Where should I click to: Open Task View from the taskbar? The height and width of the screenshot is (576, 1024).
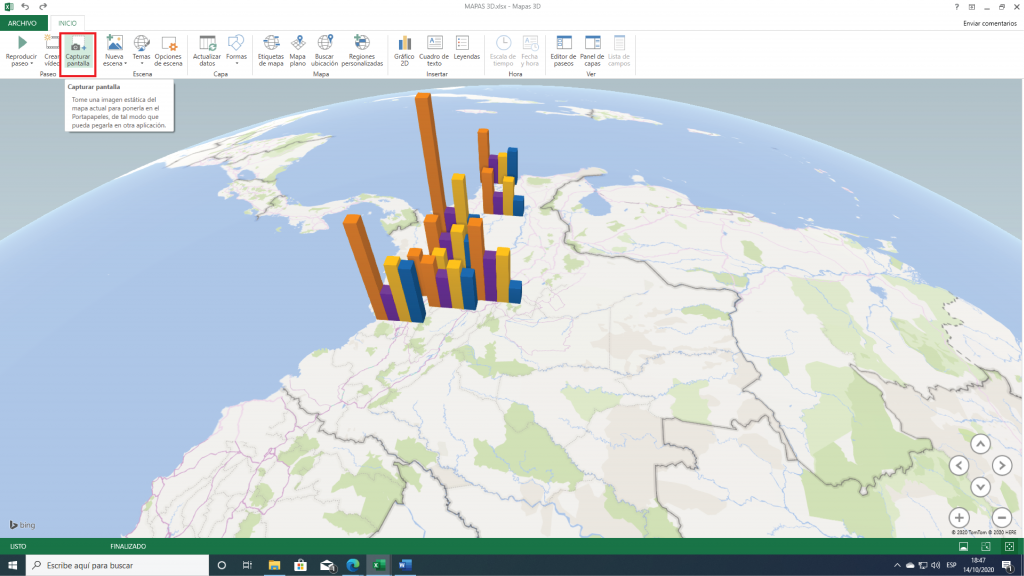click(248, 566)
